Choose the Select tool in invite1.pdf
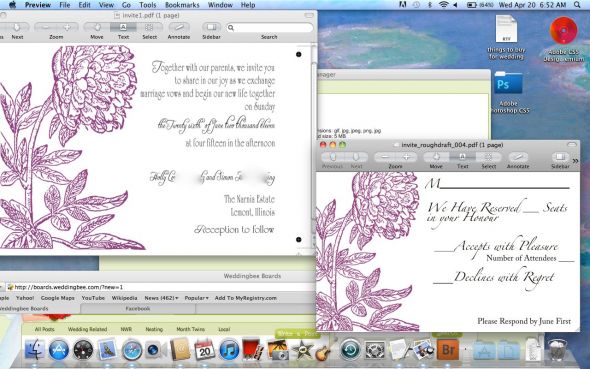Viewport: 590px width, 369px height. coord(149,27)
